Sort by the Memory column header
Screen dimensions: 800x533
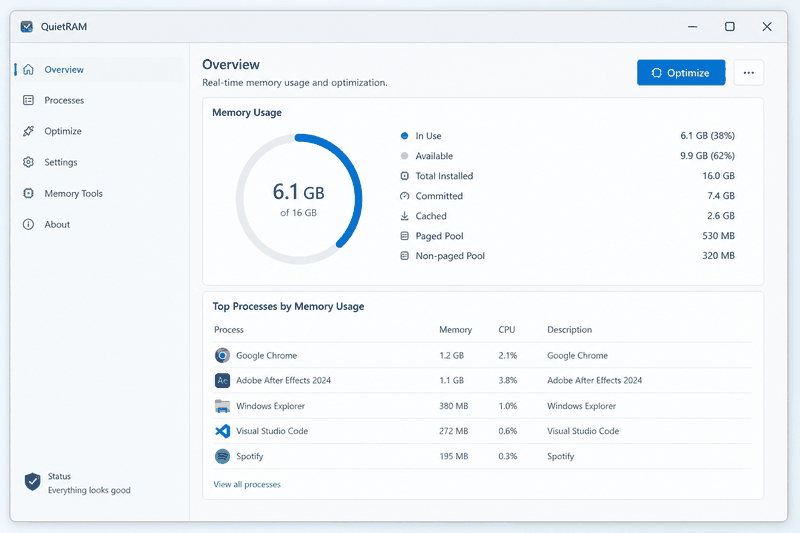coord(456,329)
